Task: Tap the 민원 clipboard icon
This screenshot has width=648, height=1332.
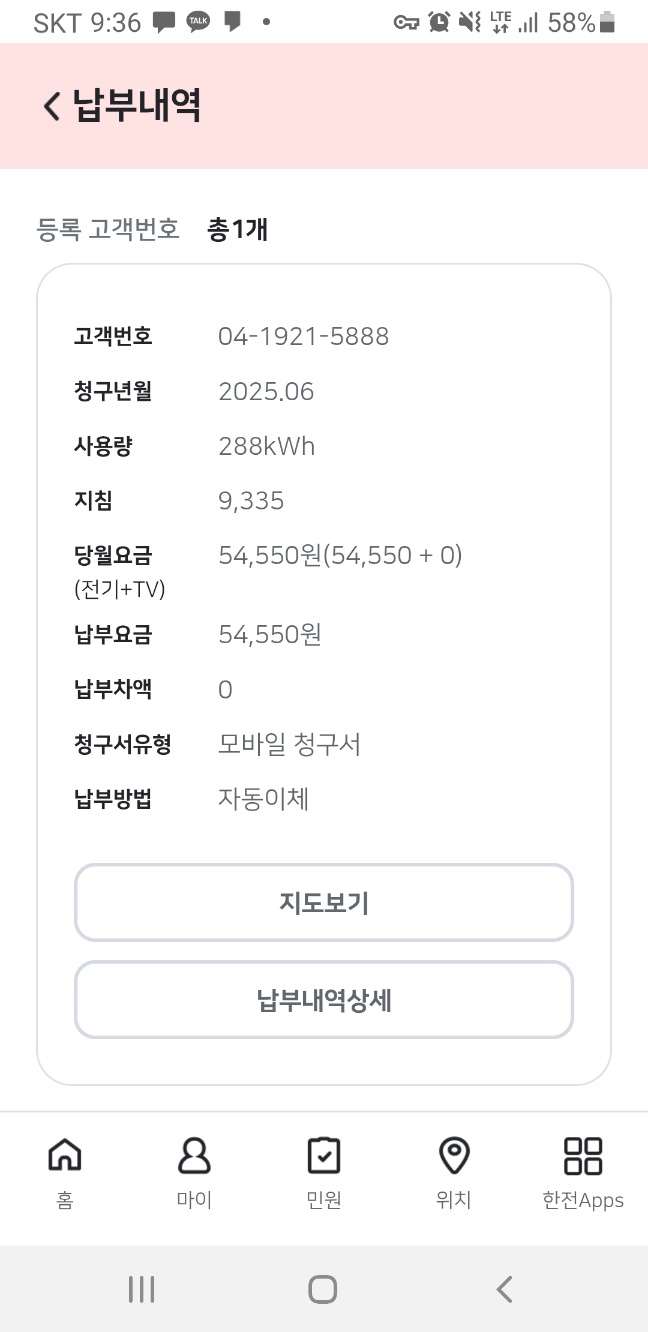Action: tap(324, 1156)
